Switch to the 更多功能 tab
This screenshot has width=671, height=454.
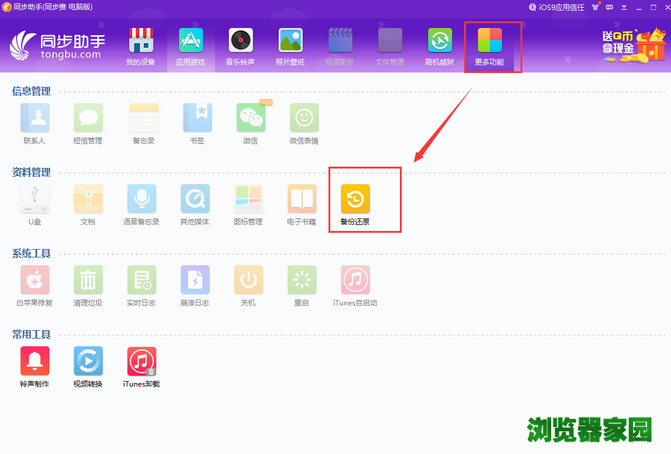click(x=491, y=46)
